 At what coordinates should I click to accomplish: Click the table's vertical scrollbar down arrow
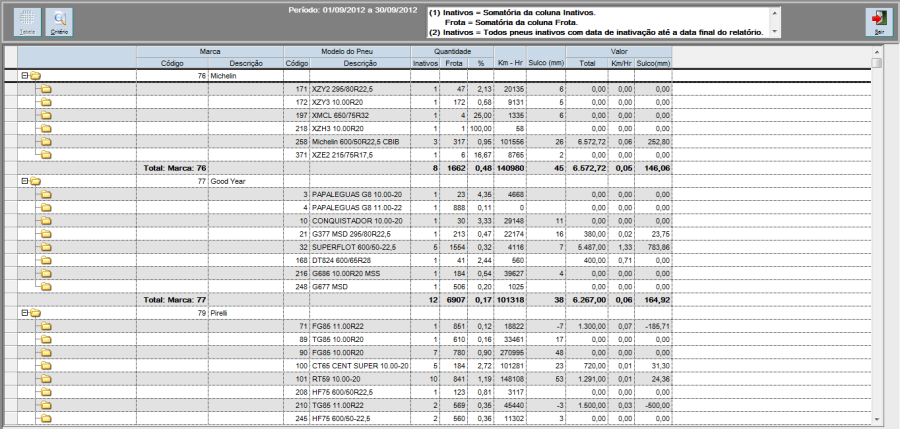tap(876, 419)
